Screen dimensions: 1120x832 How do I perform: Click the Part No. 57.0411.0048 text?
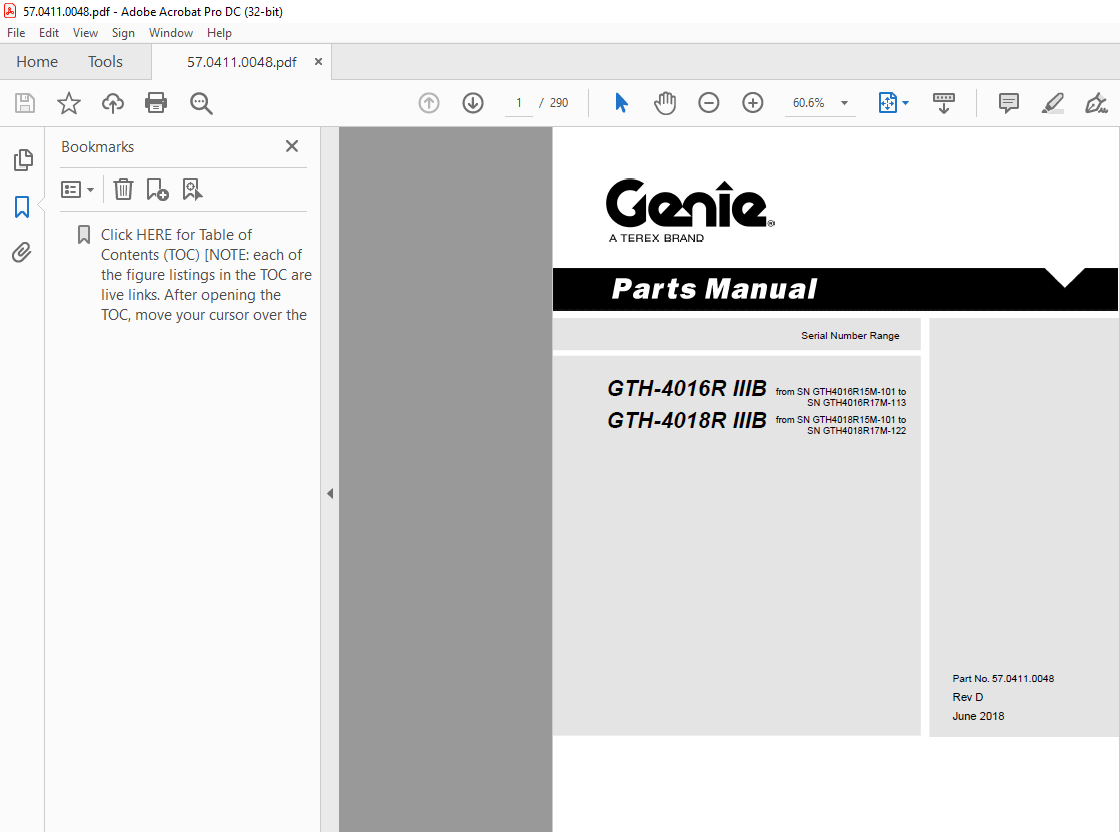tap(1003, 678)
